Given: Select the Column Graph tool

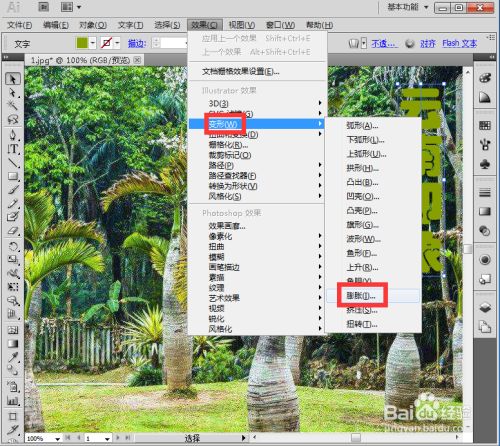Looking at the screenshot, I should tap(13, 401).
